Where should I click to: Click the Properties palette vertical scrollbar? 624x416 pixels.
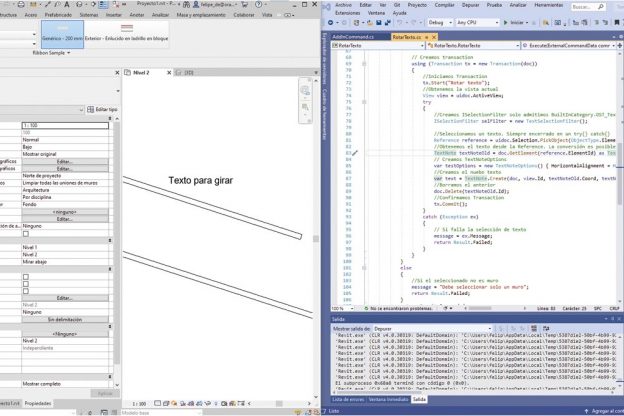[117, 243]
